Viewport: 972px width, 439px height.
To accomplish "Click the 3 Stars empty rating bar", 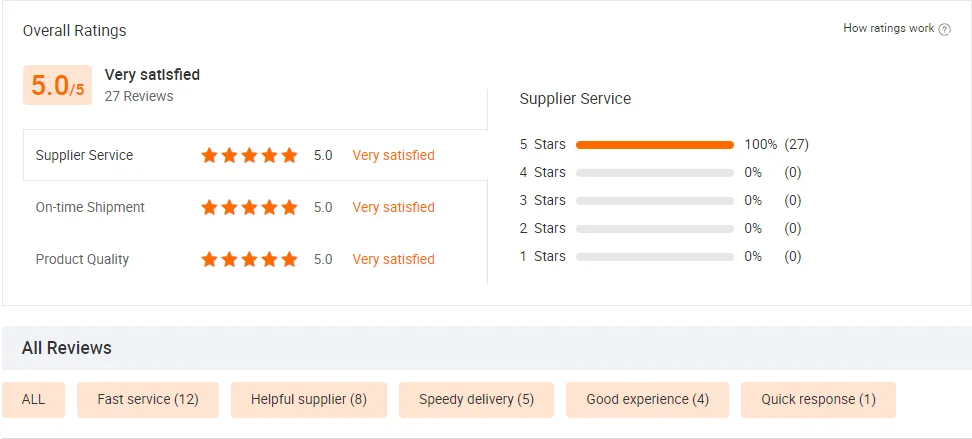I will coord(655,200).
